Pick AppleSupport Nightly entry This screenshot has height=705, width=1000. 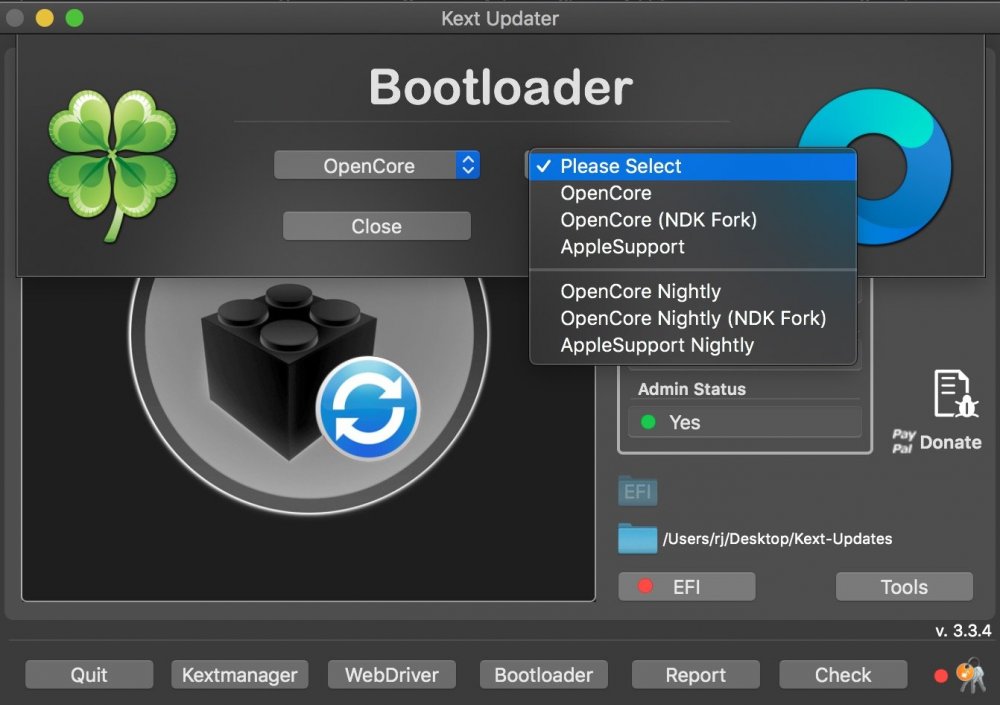(x=693, y=345)
